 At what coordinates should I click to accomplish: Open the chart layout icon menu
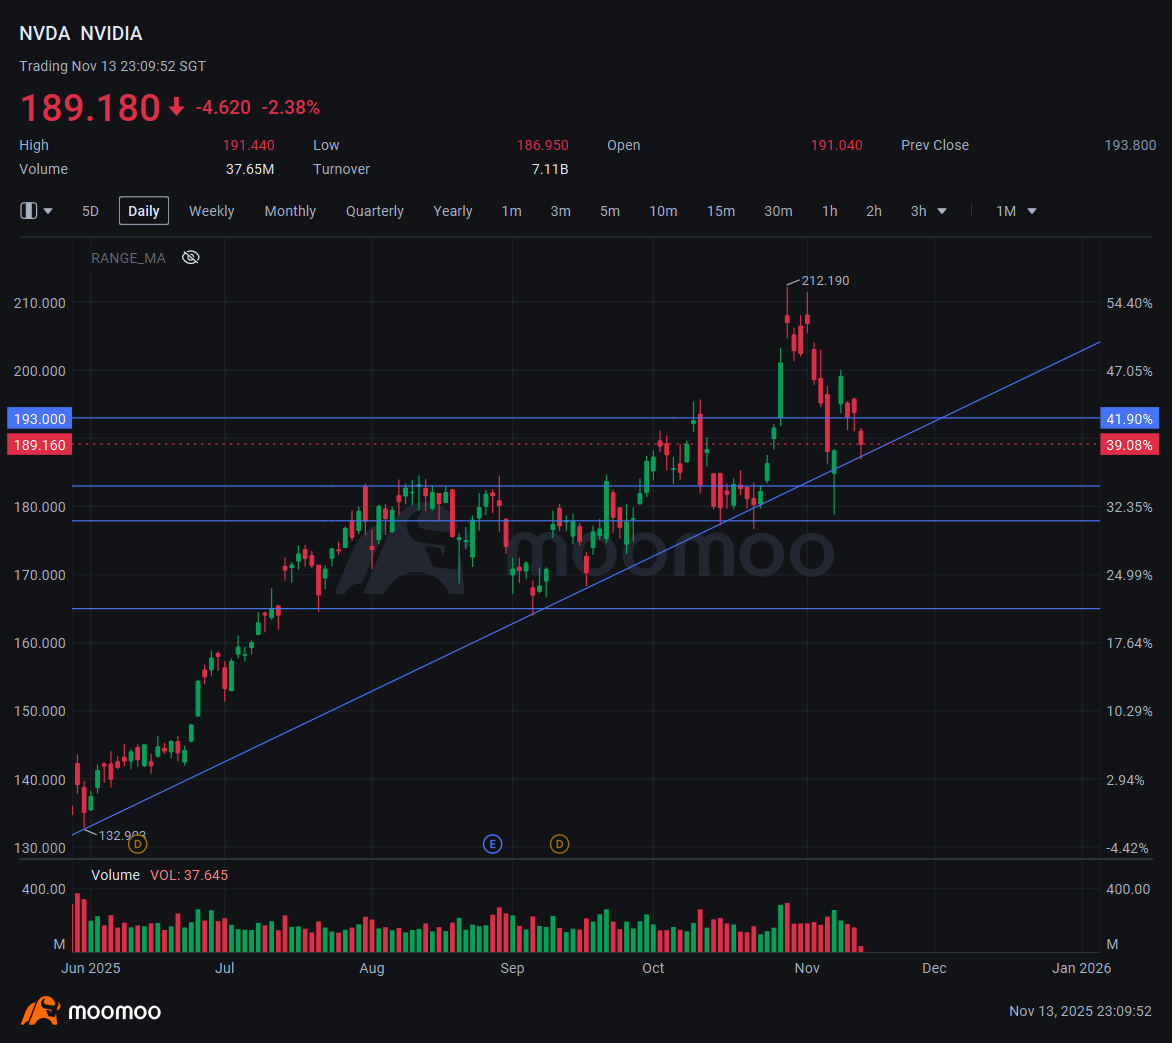coord(28,211)
